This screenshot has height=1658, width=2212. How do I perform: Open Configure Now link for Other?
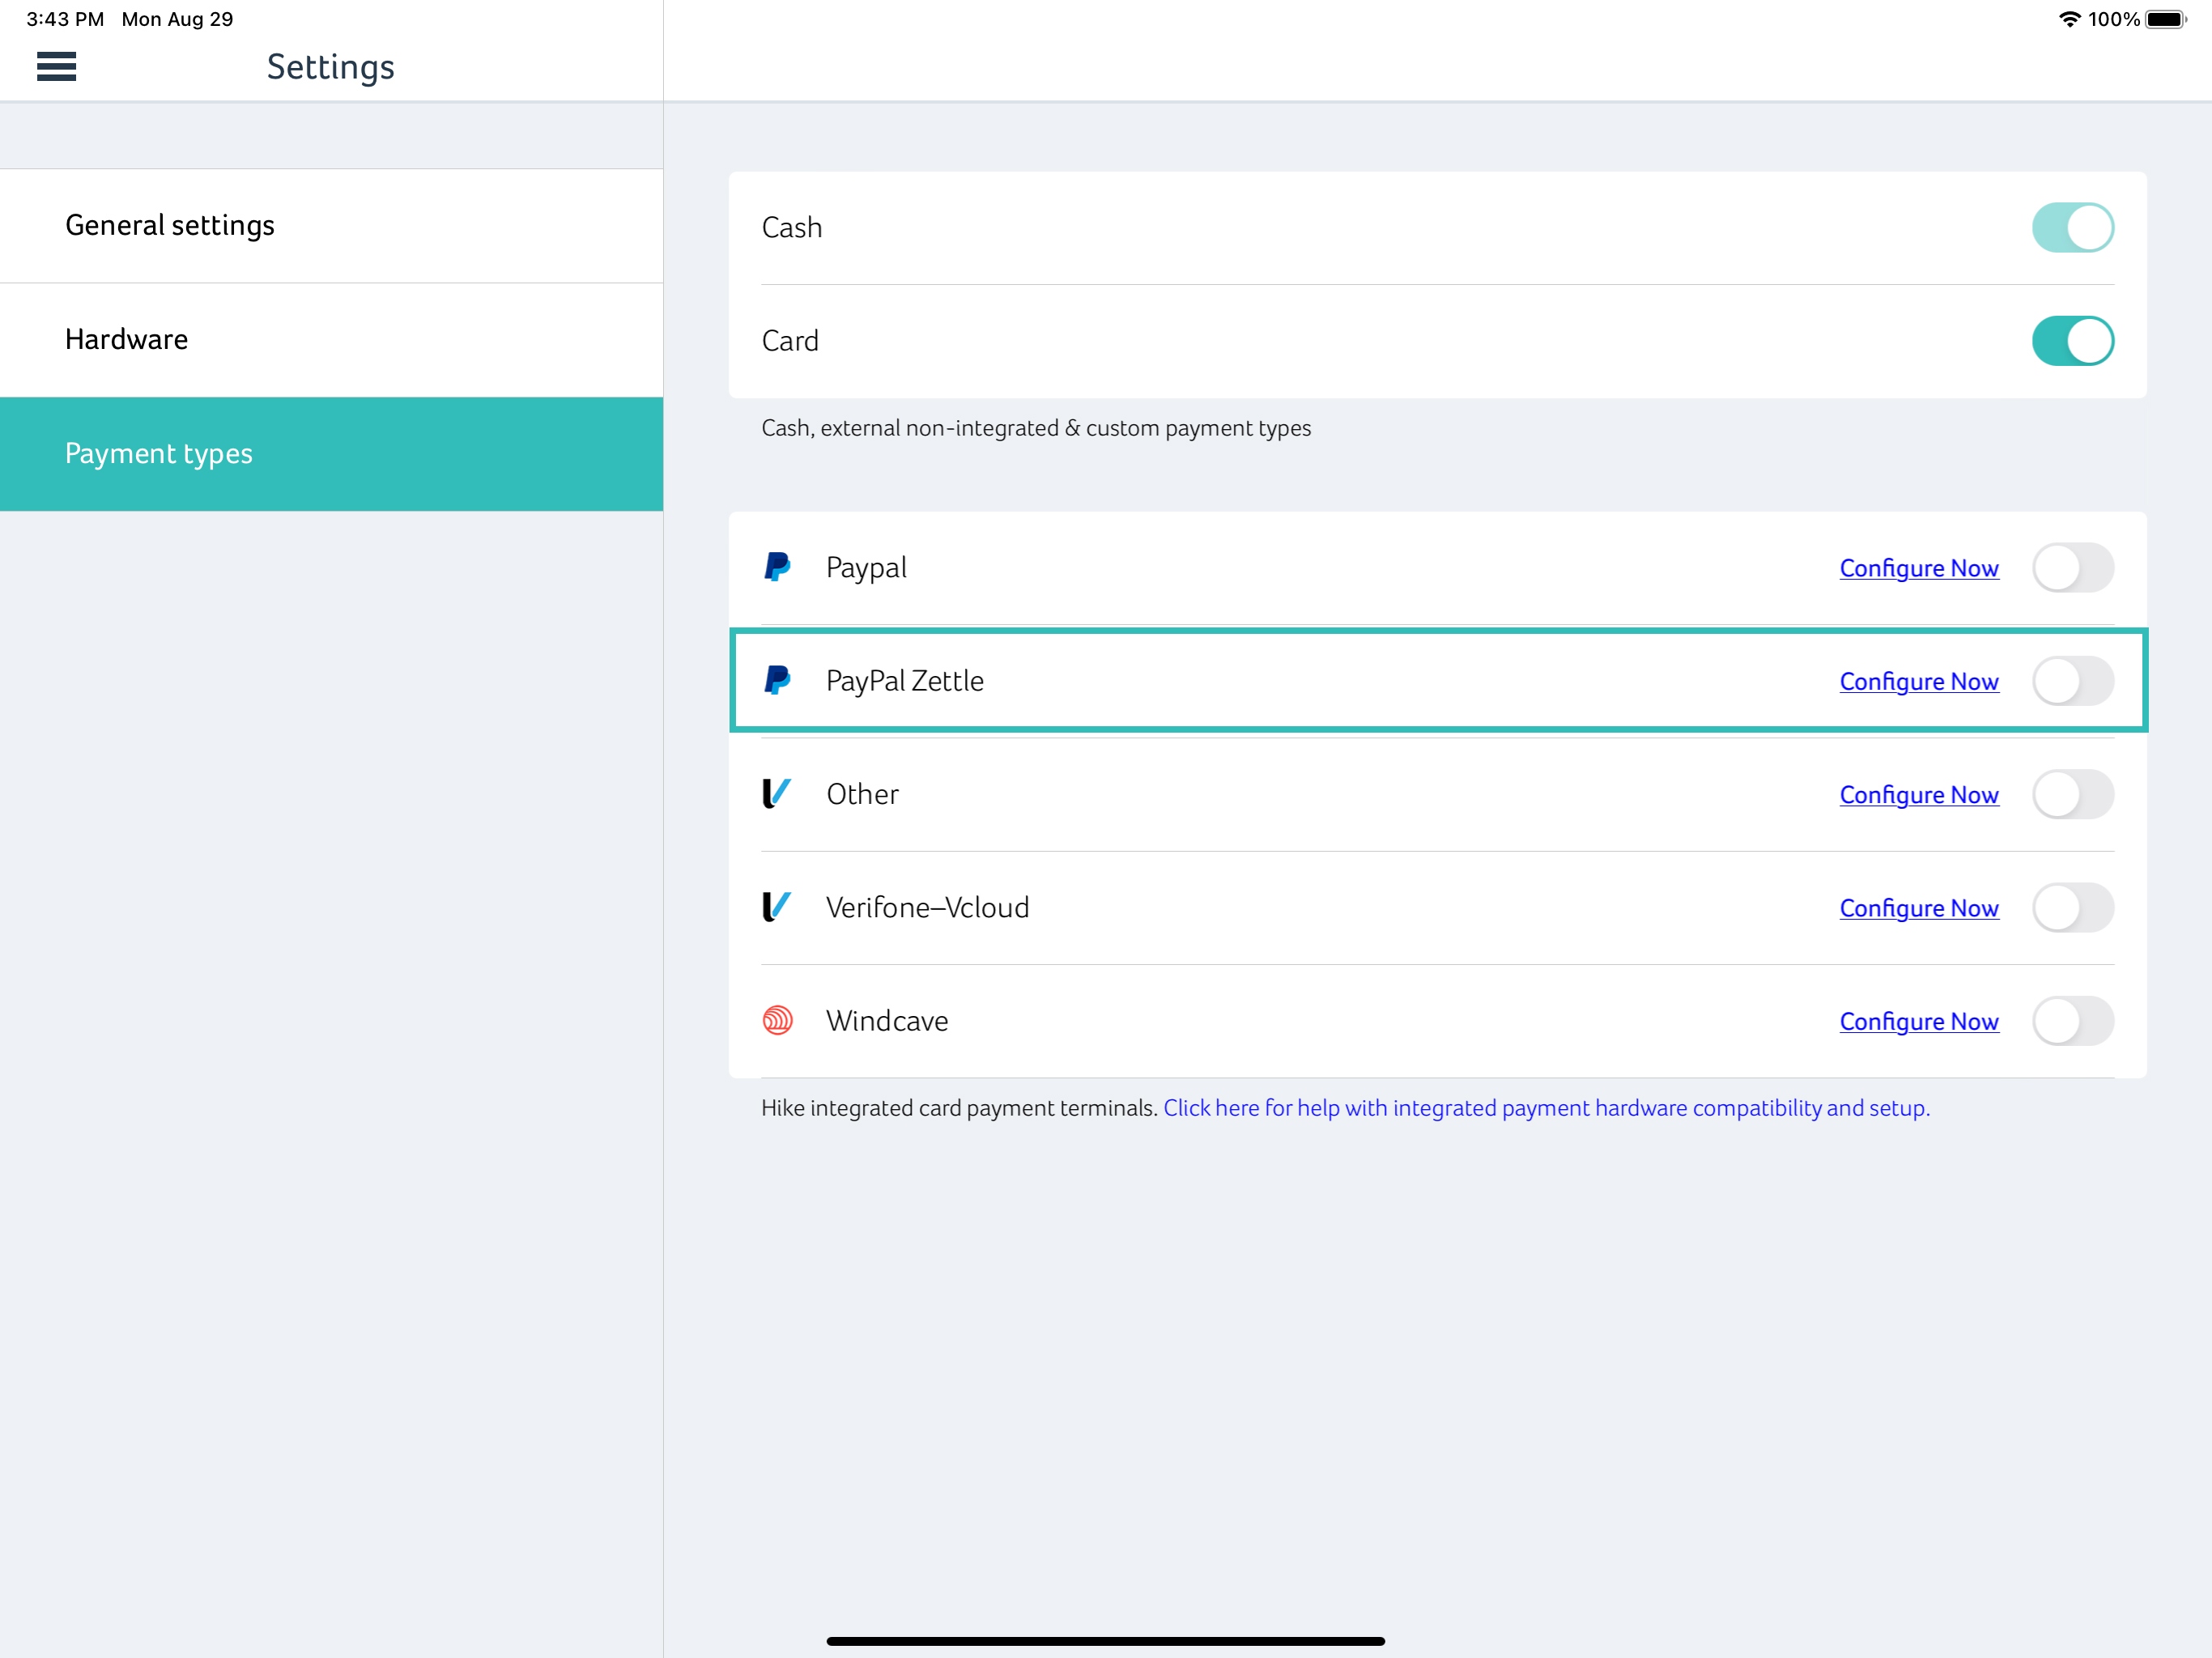pyautogui.click(x=1918, y=795)
